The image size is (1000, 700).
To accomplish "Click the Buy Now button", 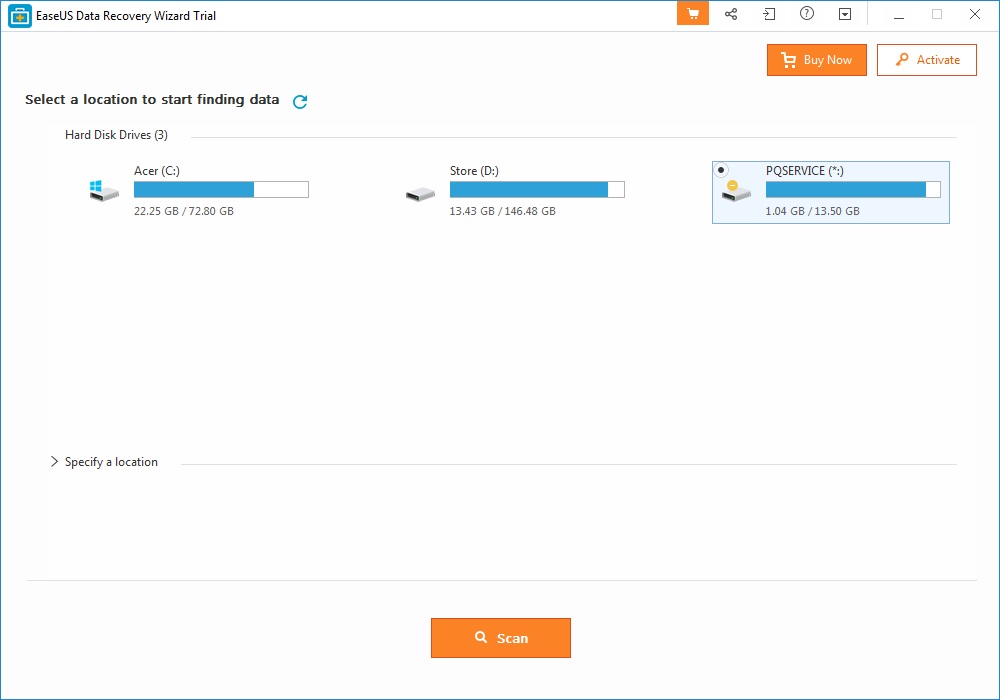I will pos(817,60).
